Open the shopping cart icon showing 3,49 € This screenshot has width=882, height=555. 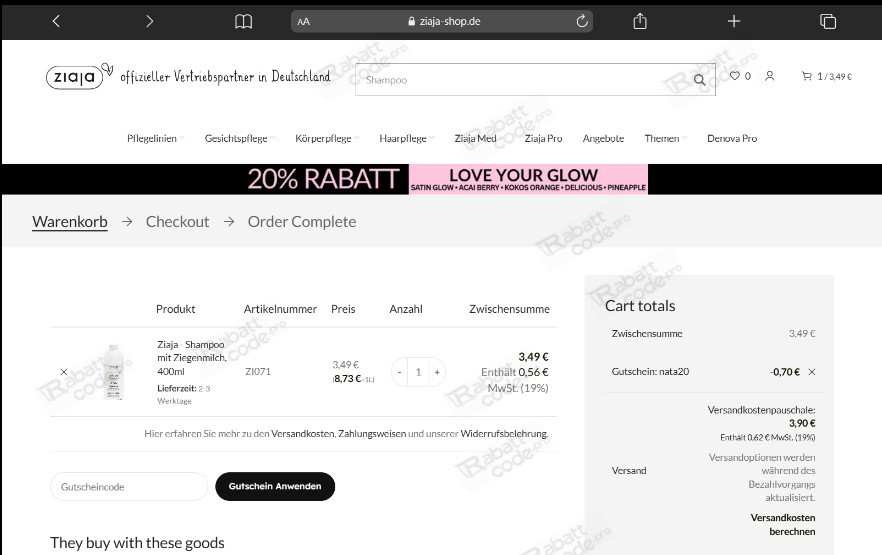[x=826, y=76]
